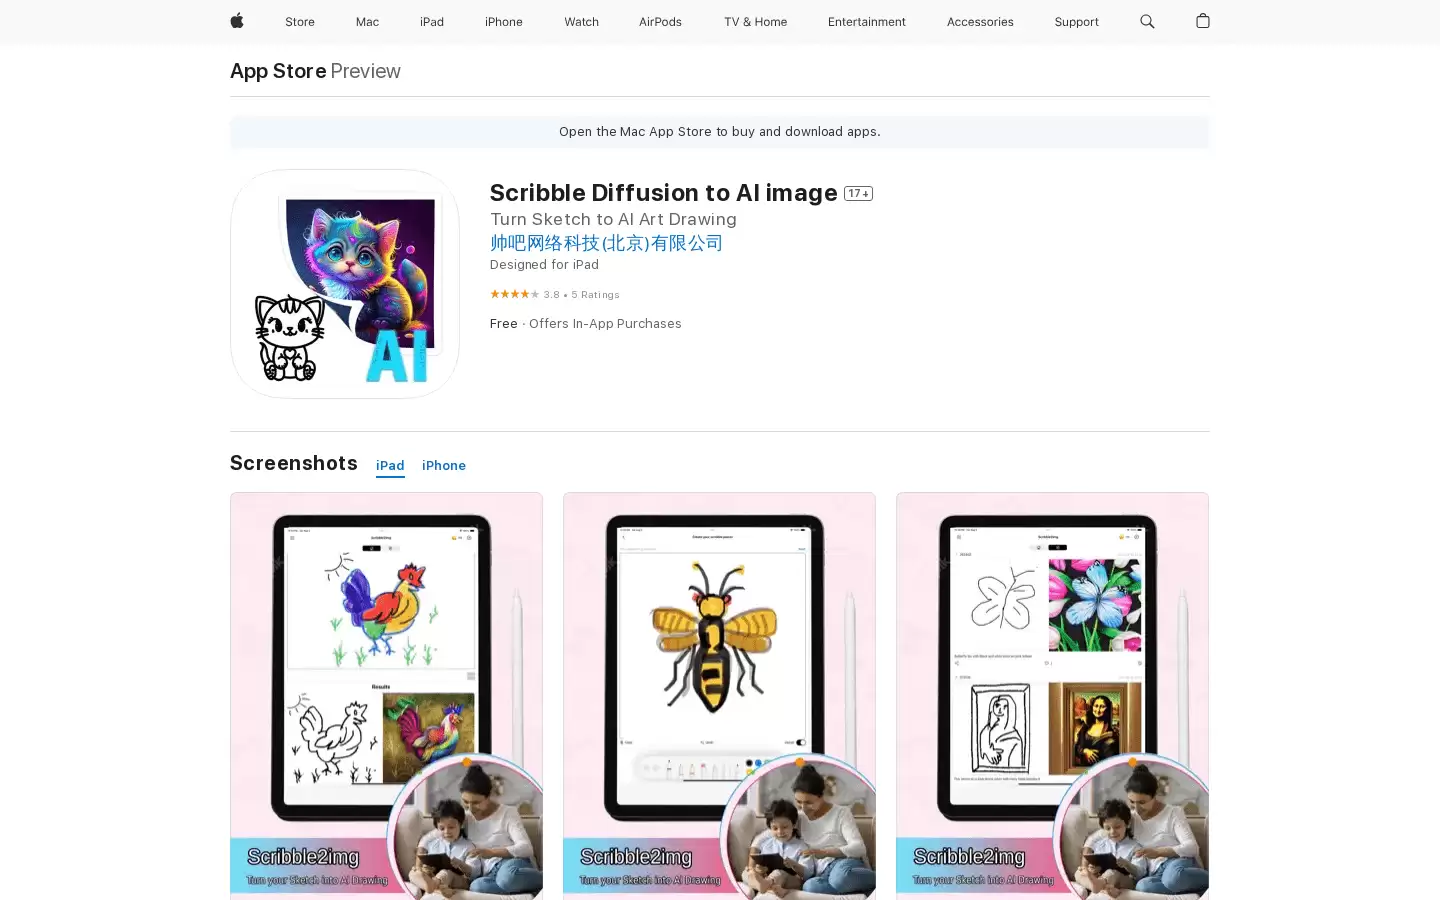
Task: Open the Store menu
Action: 300,22
